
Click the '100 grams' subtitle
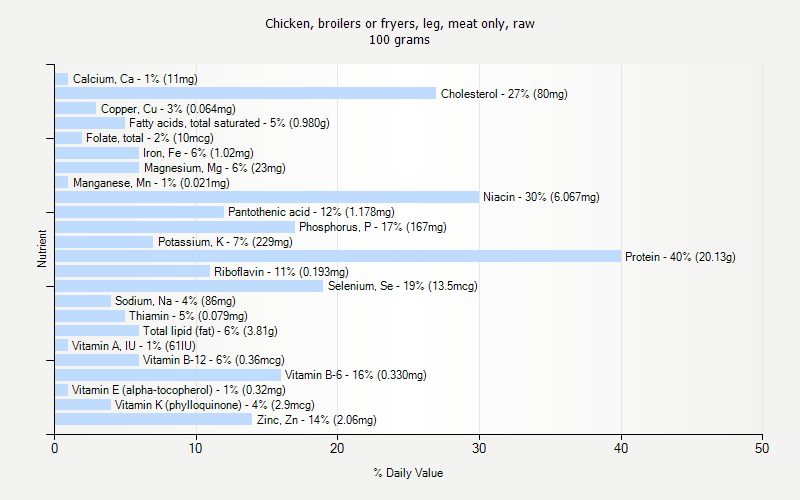[x=400, y=40]
